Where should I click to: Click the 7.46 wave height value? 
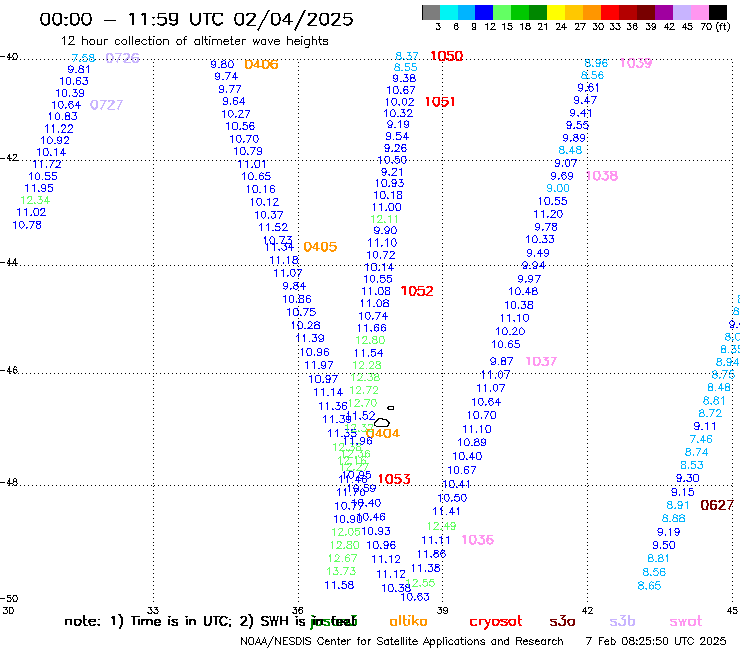click(x=701, y=439)
